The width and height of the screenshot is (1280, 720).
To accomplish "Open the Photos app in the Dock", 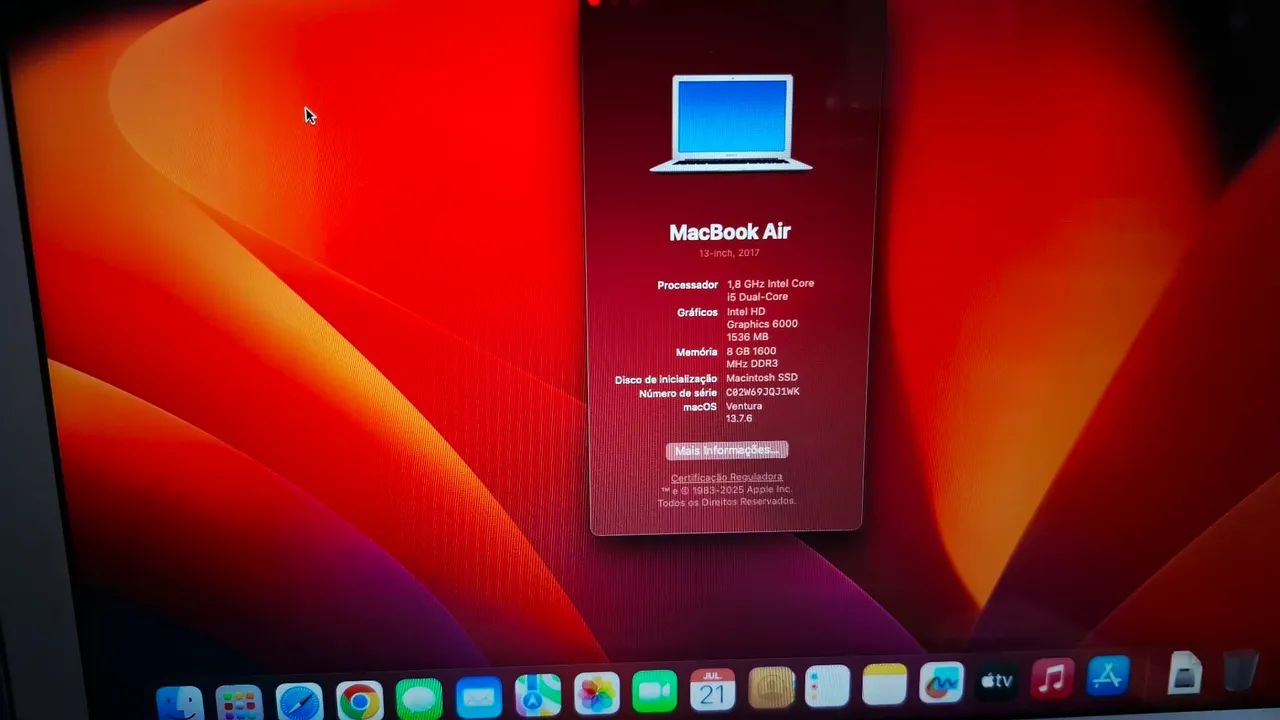I will click(597, 693).
